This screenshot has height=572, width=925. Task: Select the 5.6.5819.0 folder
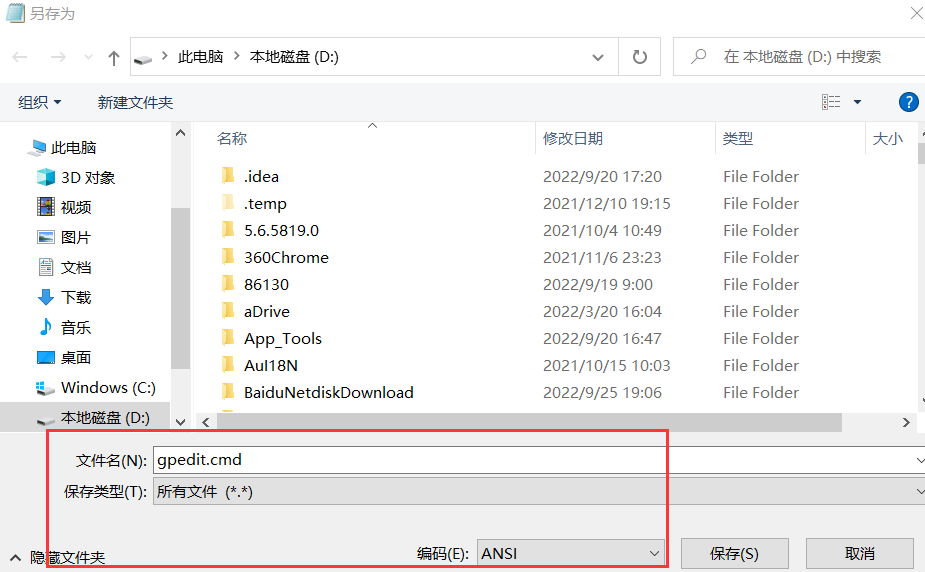(x=281, y=231)
